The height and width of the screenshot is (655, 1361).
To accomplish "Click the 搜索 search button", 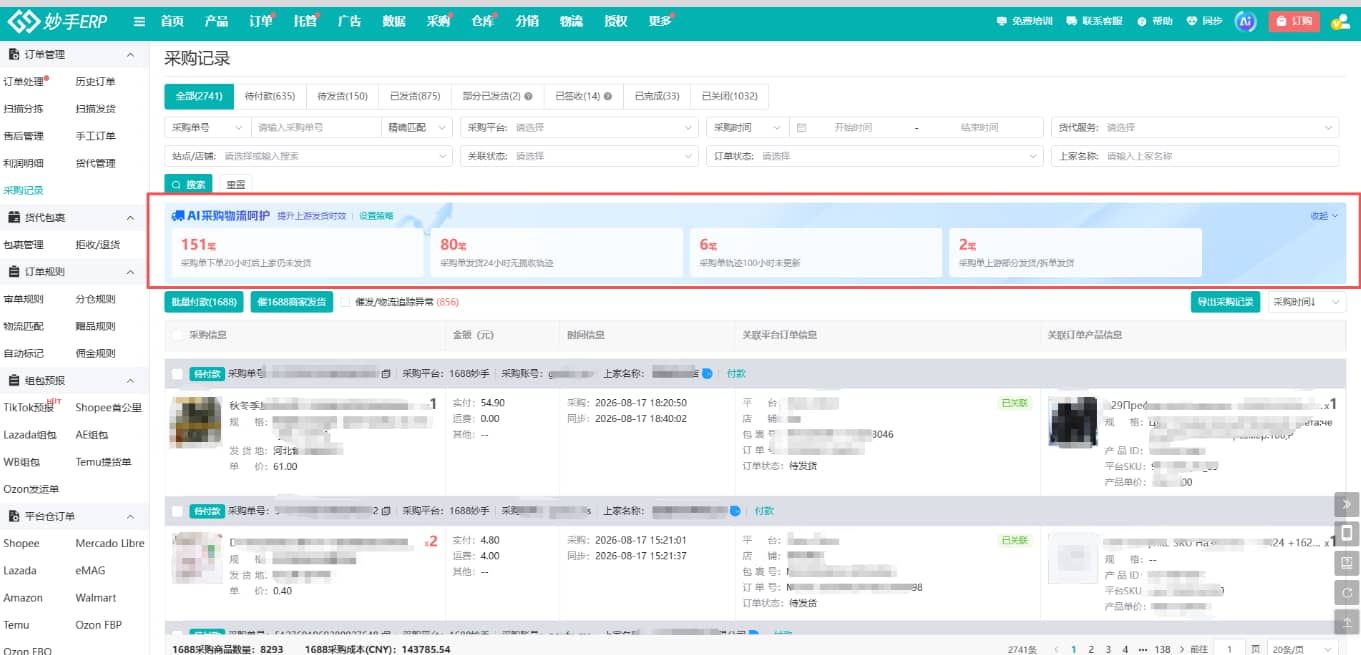I will 188,185.
